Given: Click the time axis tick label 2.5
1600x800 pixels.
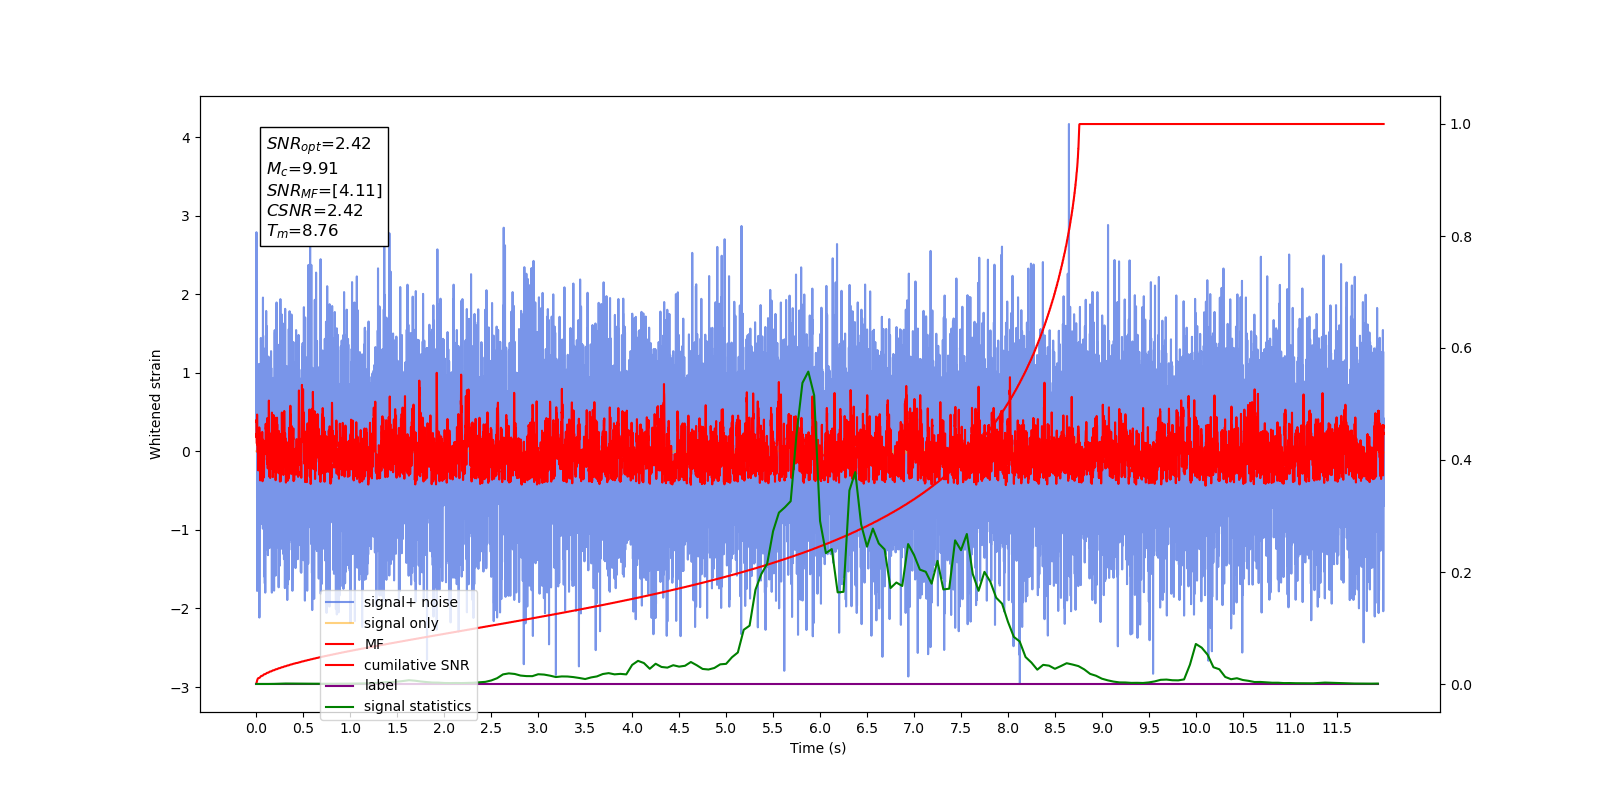Looking at the screenshot, I should click(491, 728).
